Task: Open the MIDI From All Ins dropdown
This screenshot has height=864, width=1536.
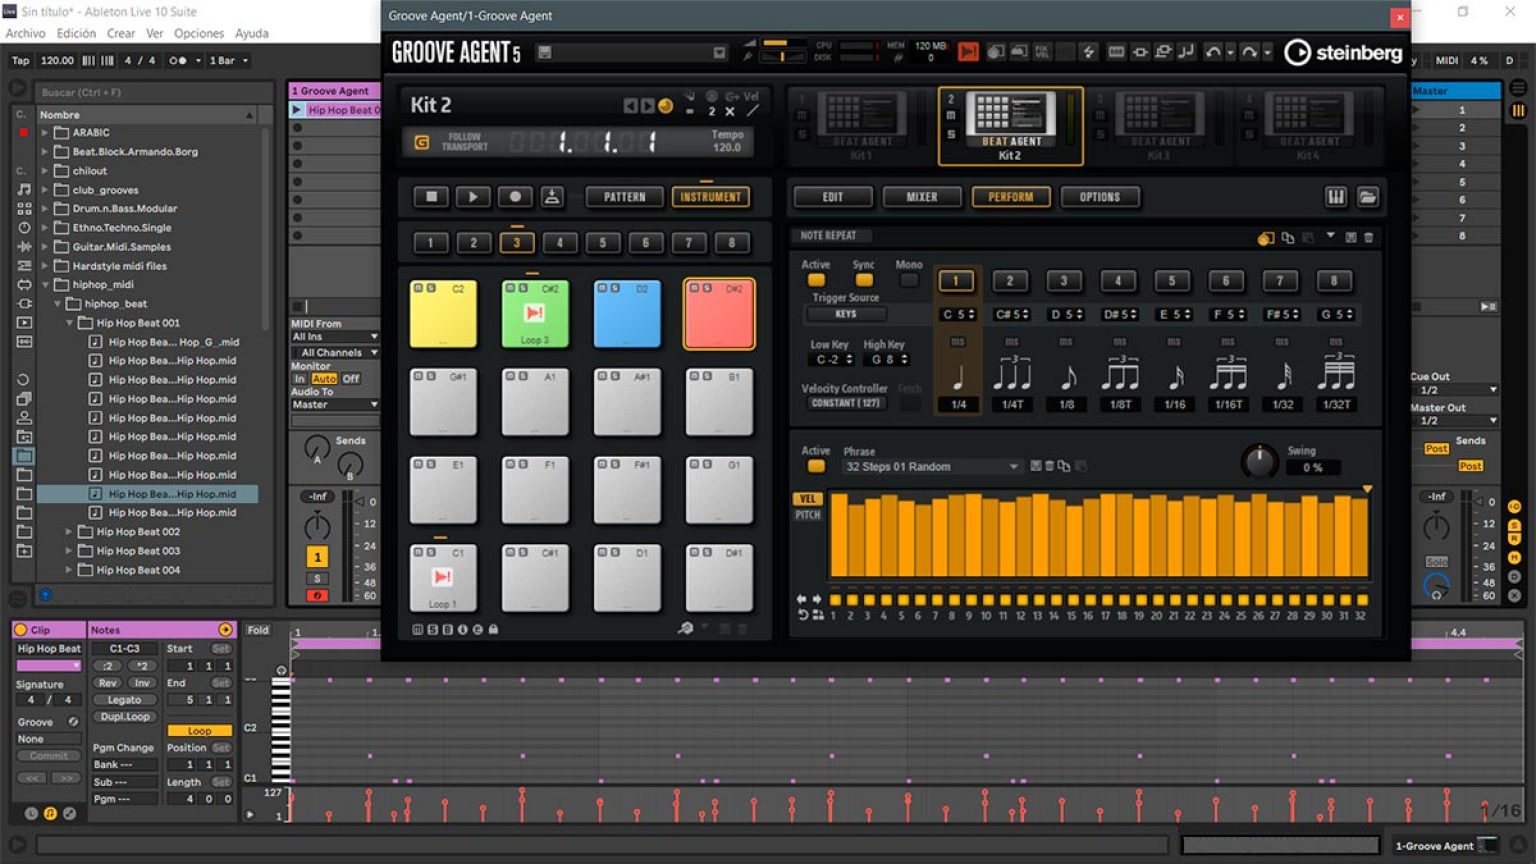Action: pos(333,336)
